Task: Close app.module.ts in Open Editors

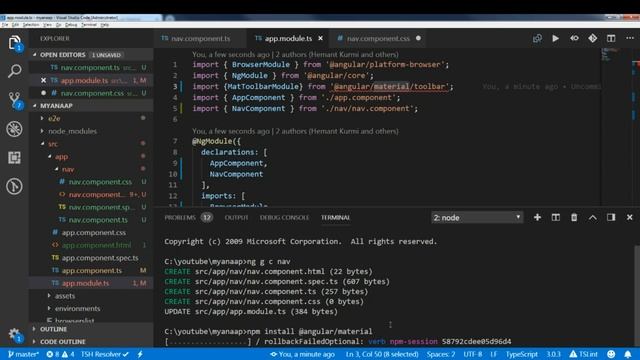Action: pos(43,80)
